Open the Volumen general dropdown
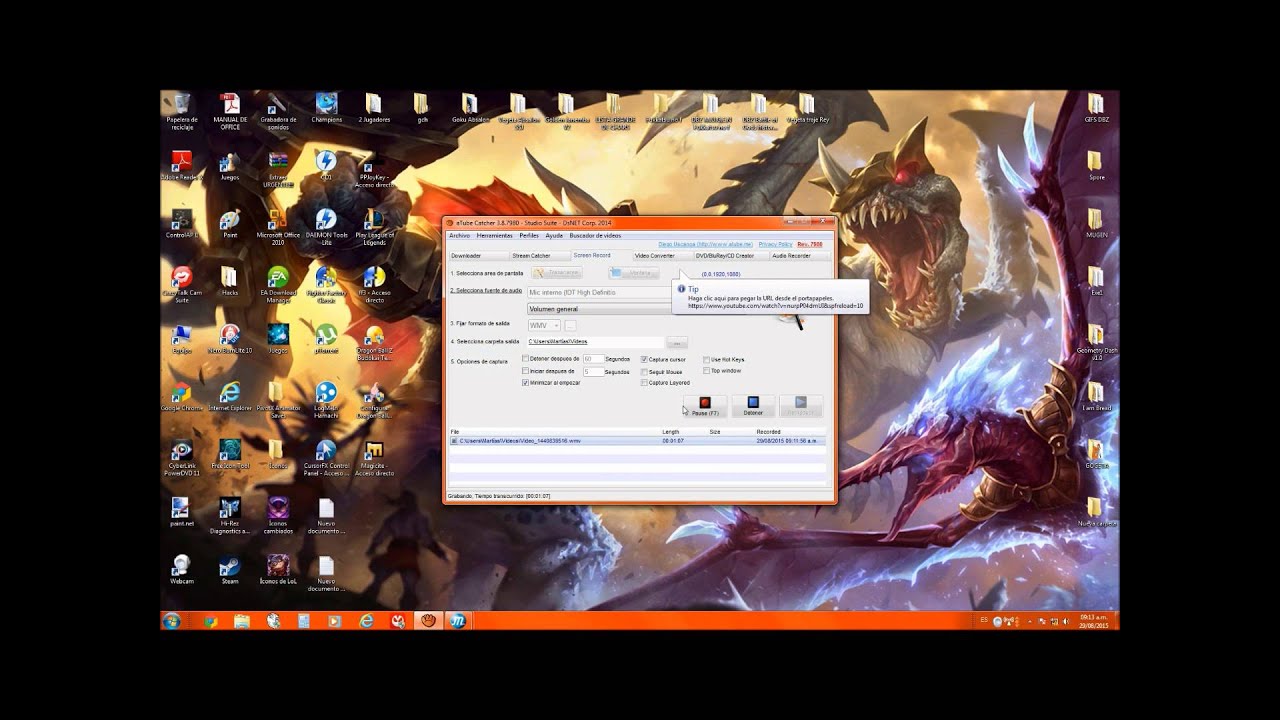Screen dimensions: 1280x720 click(x=600, y=309)
